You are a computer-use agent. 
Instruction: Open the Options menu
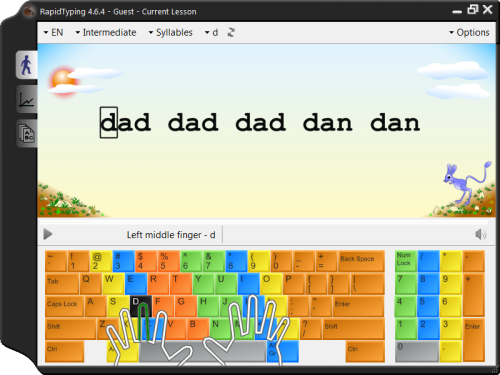[x=469, y=32]
